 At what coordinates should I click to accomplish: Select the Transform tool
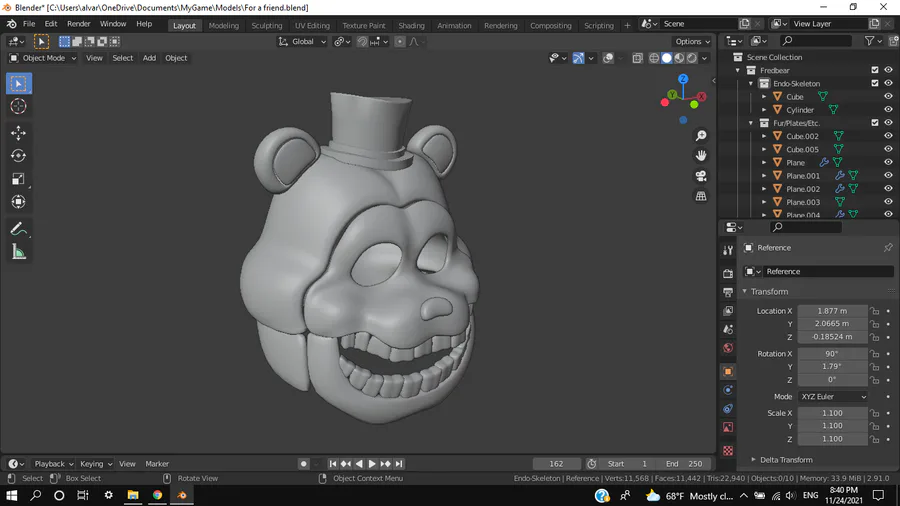click(x=18, y=202)
